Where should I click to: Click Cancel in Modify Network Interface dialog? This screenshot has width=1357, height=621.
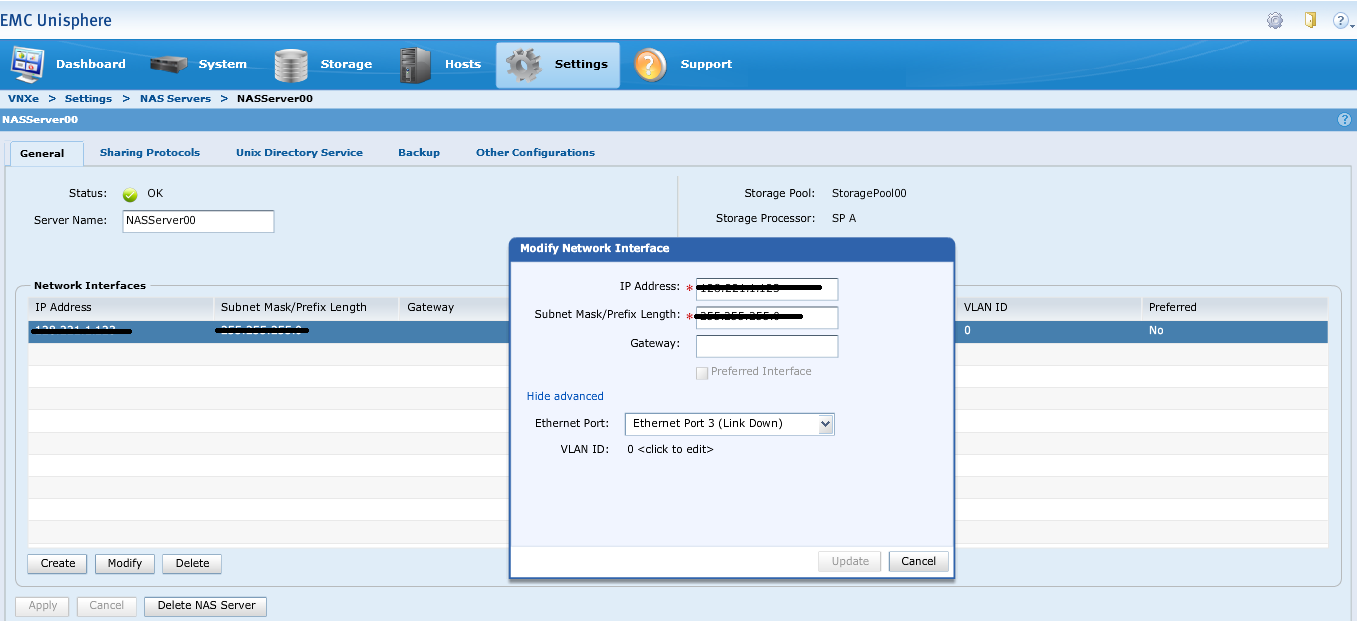tap(918, 561)
